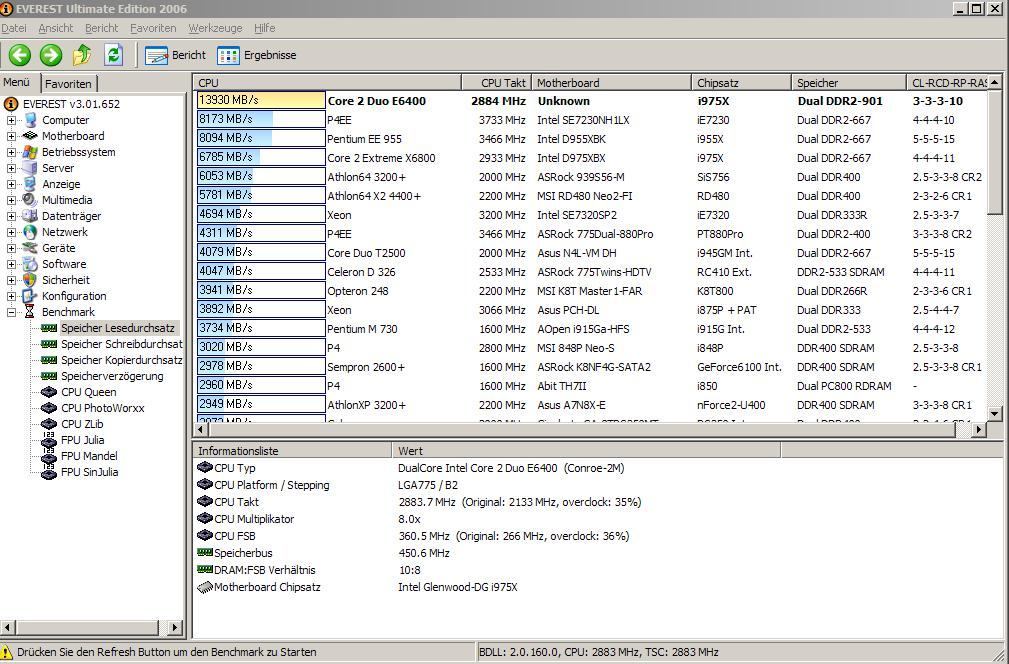Expand the Netzwerk tree node
The width and height of the screenshot is (1009, 664).
tap(11, 232)
